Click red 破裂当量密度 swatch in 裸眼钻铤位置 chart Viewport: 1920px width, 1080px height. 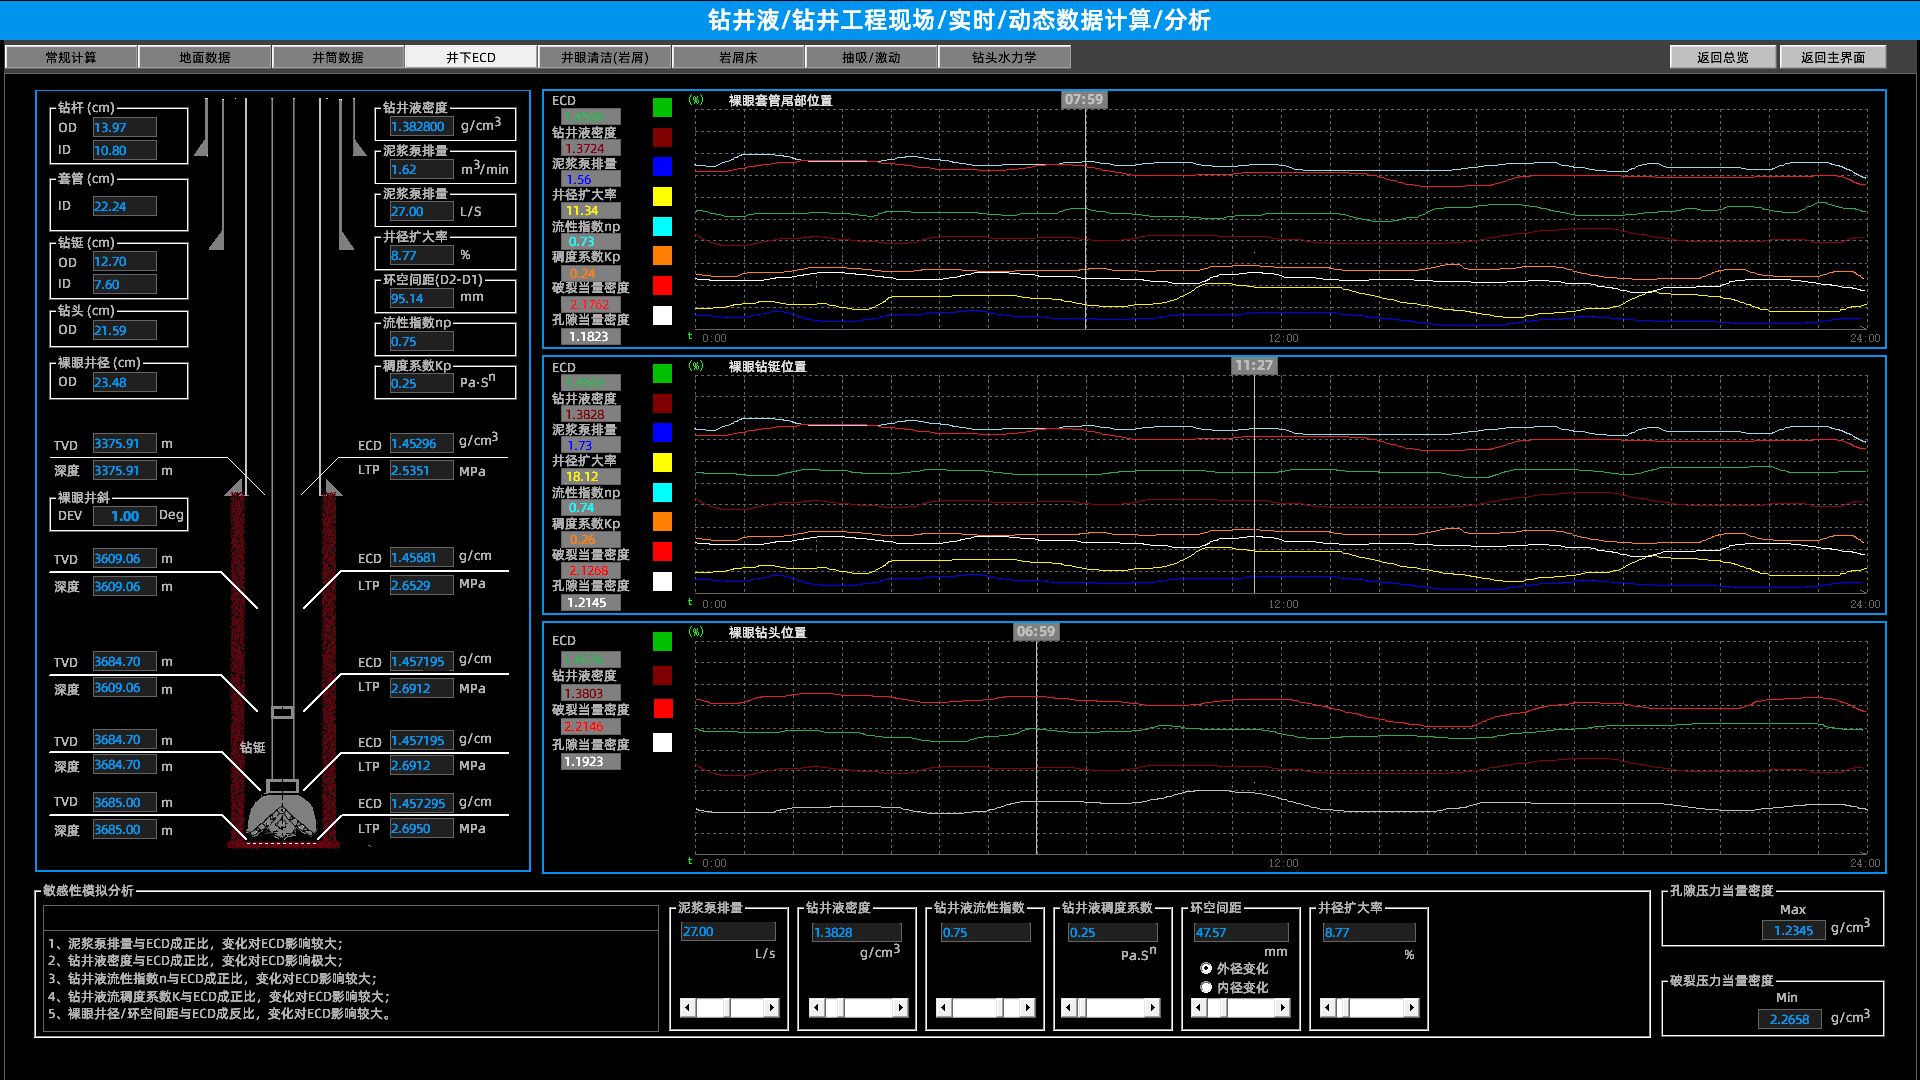[x=662, y=551]
